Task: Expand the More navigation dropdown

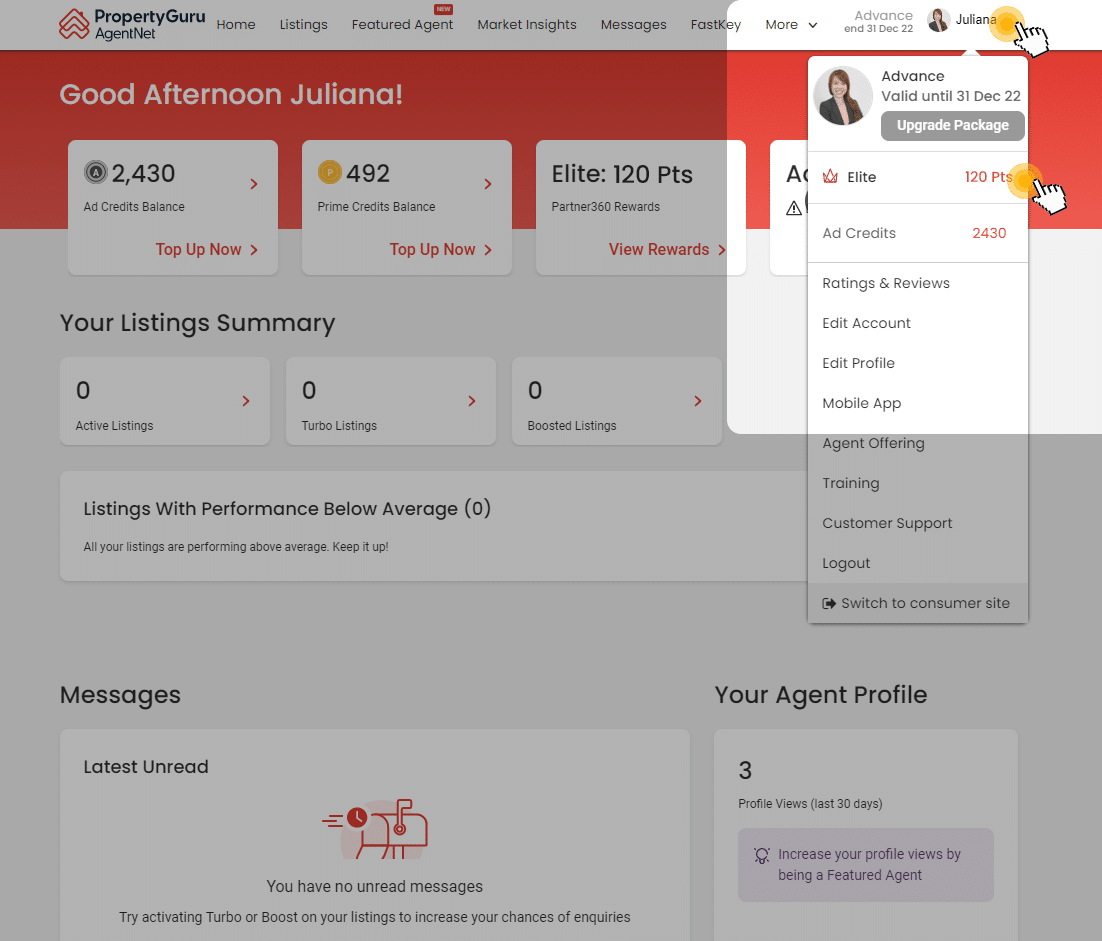Action: tap(791, 25)
